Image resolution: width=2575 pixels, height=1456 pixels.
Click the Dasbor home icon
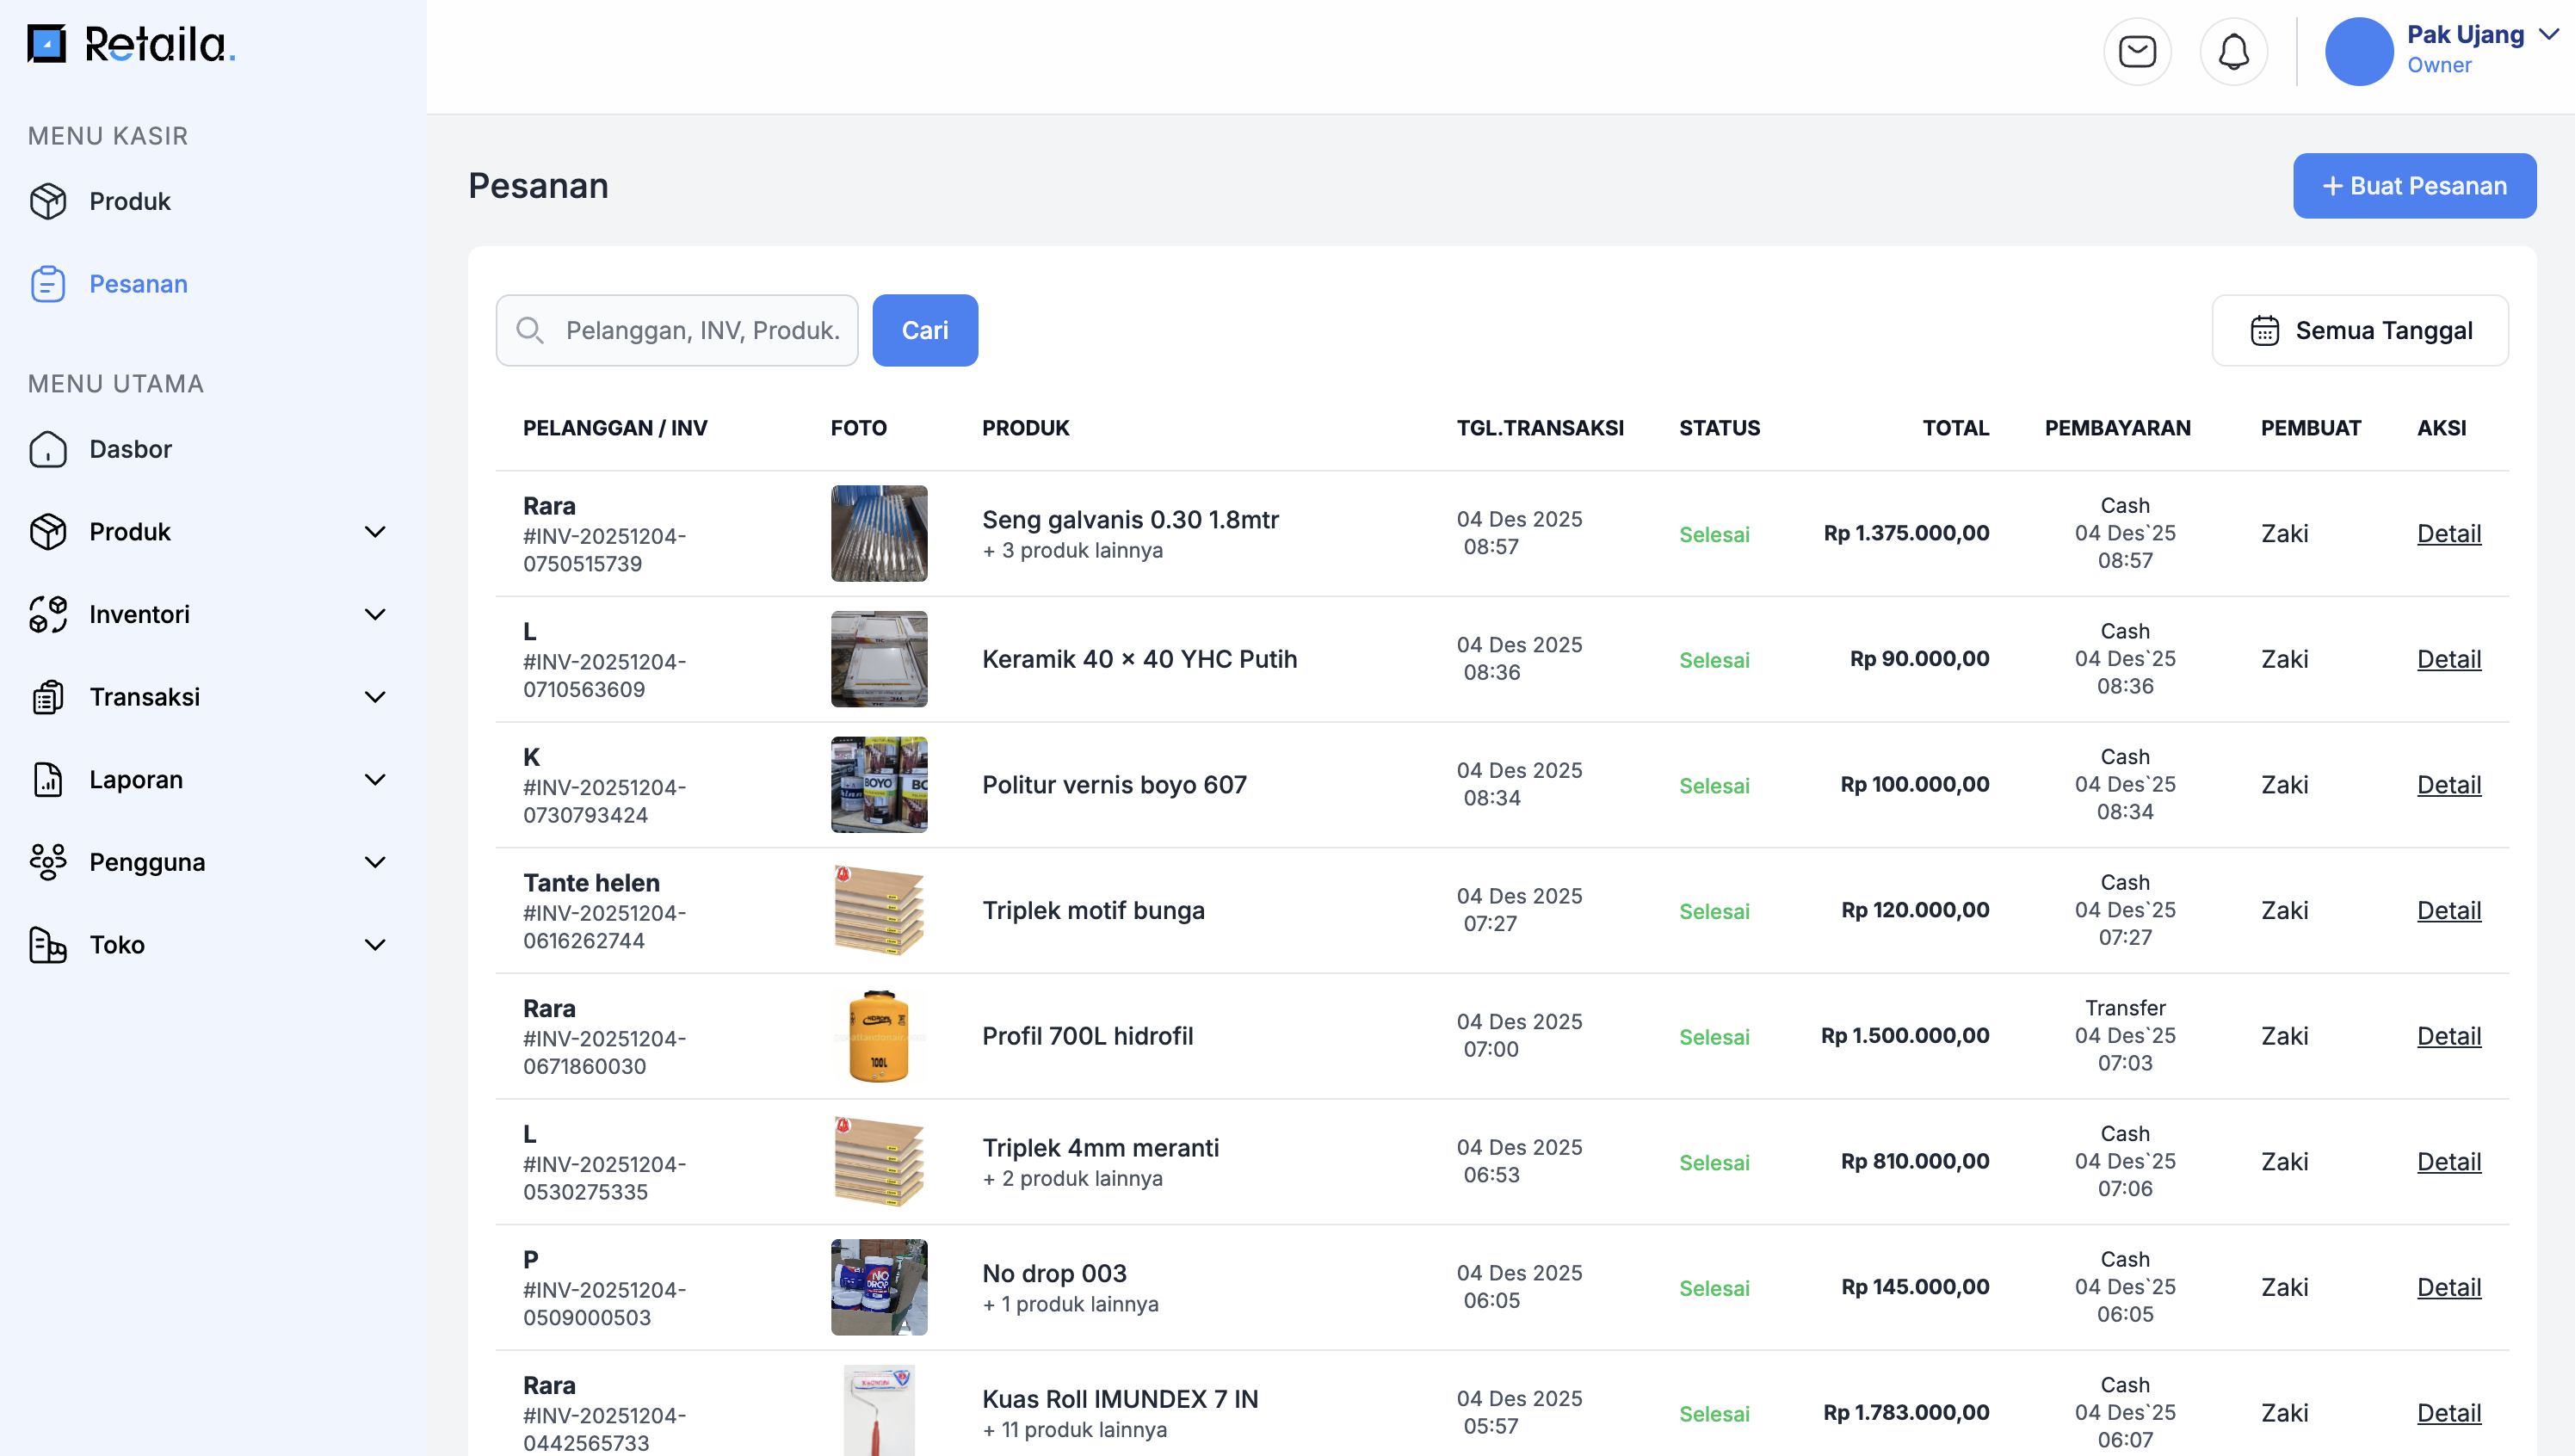pyautogui.click(x=47, y=449)
